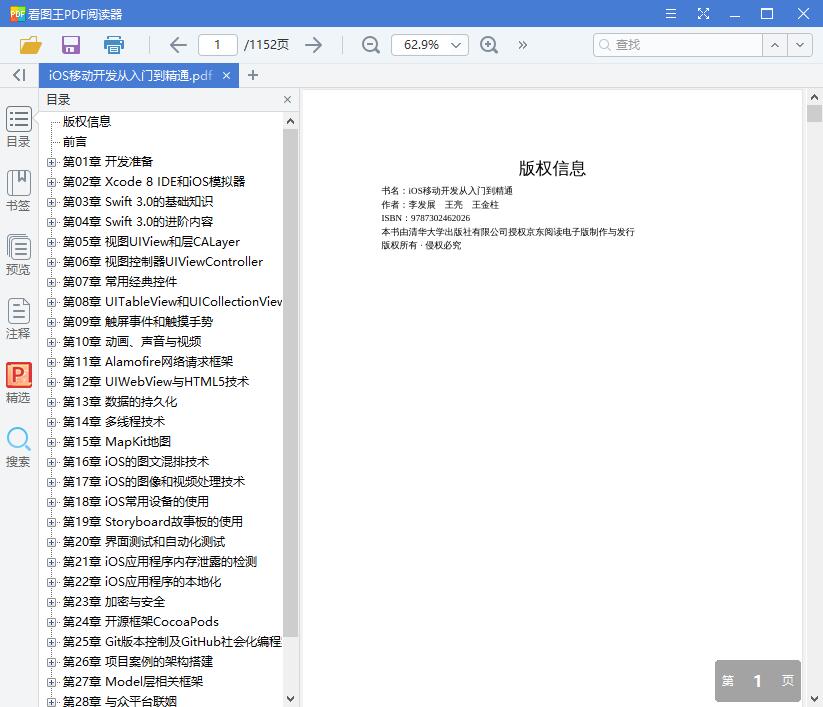The width and height of the screenshot is (823, 707).
Task: Open 第12章 UIWebView与HTML5技术
Action: pos(156,382)
